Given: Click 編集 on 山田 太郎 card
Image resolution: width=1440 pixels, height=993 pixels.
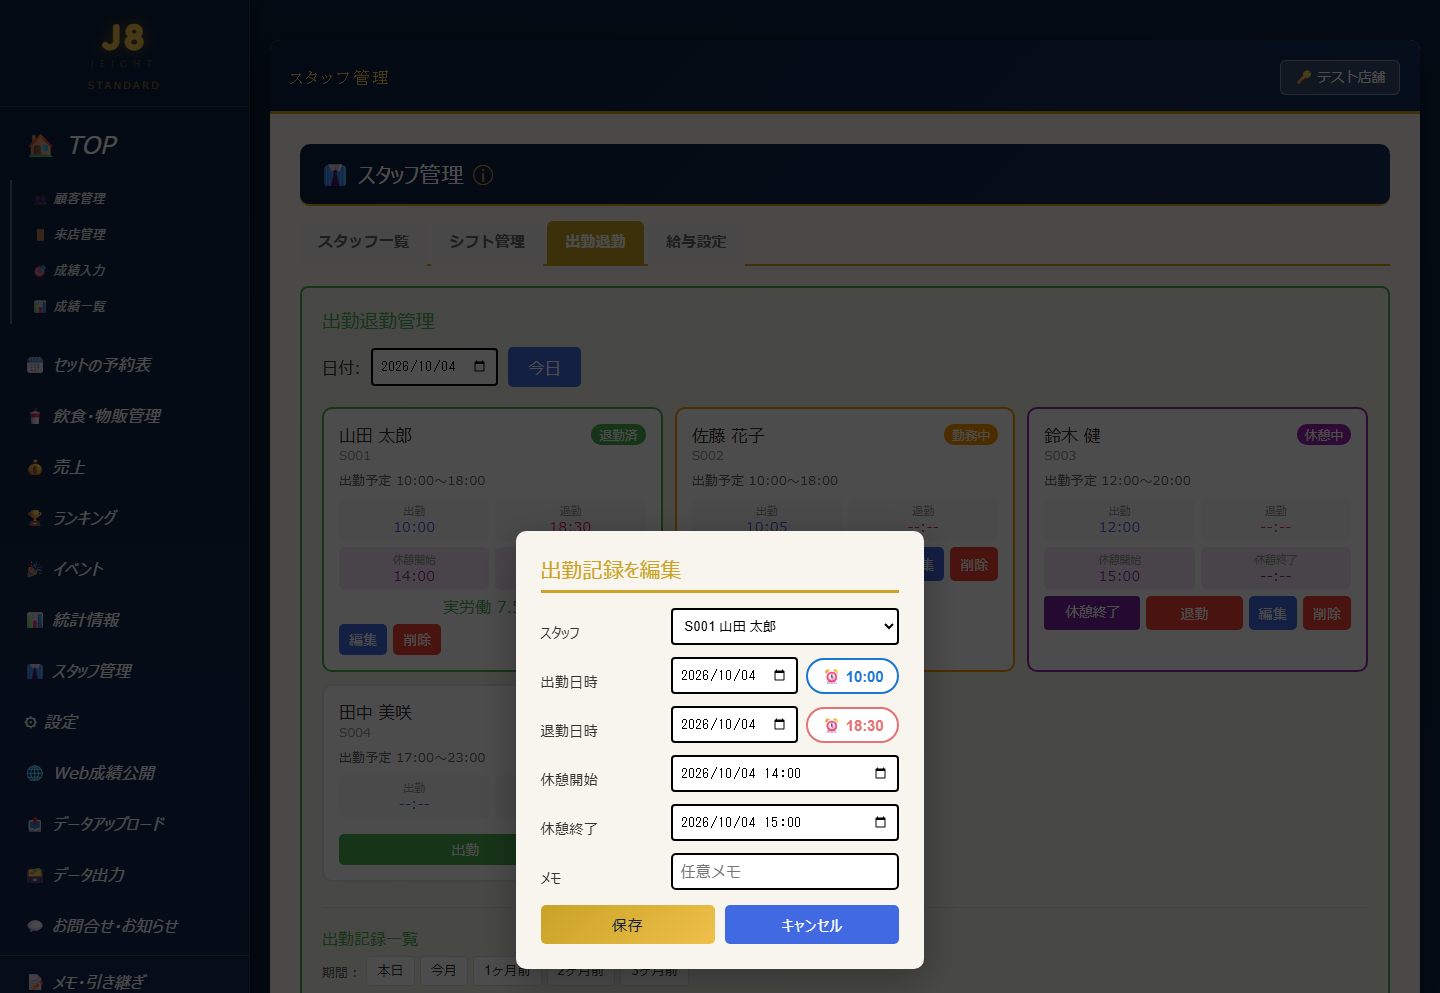Looking at the screenshot, I should (363, 639).
